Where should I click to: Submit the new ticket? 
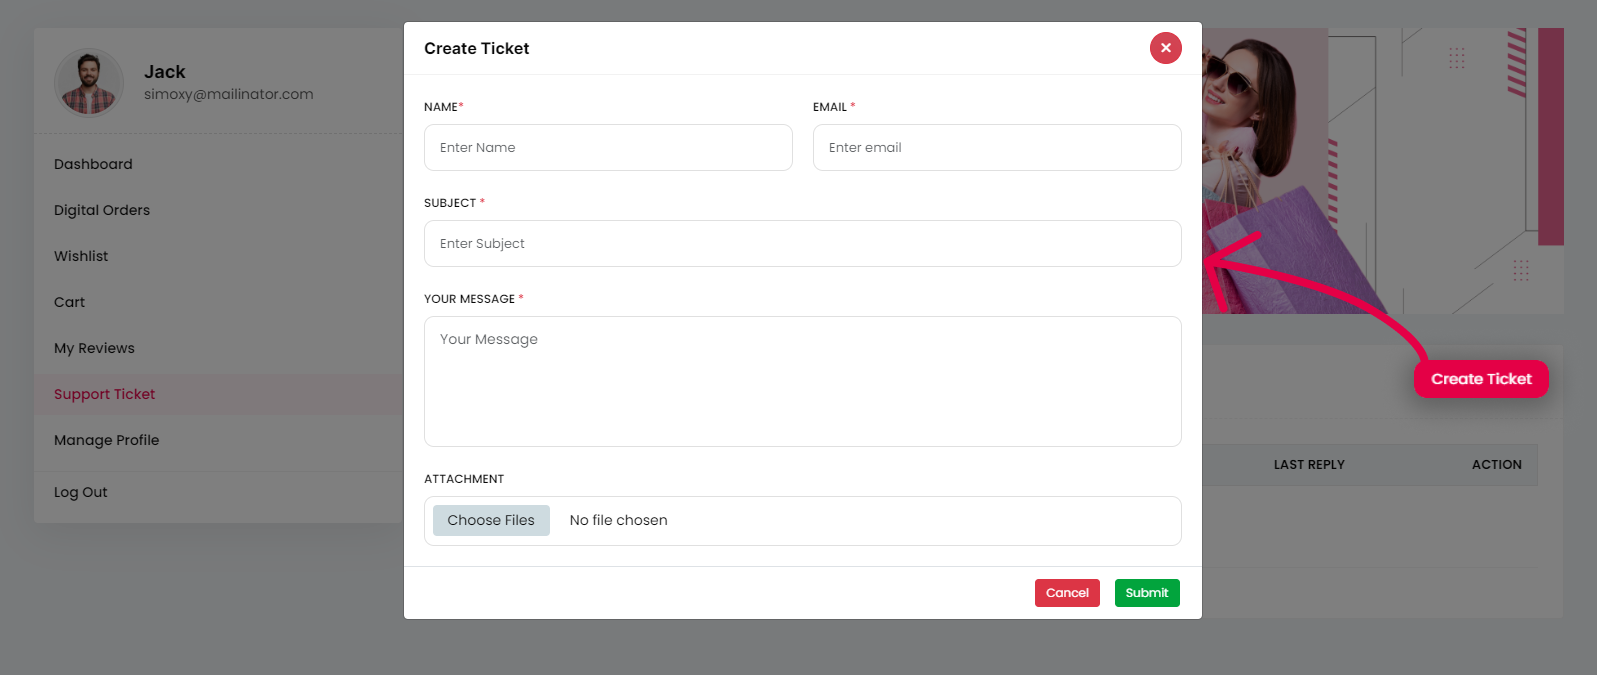pos(1146,593)
